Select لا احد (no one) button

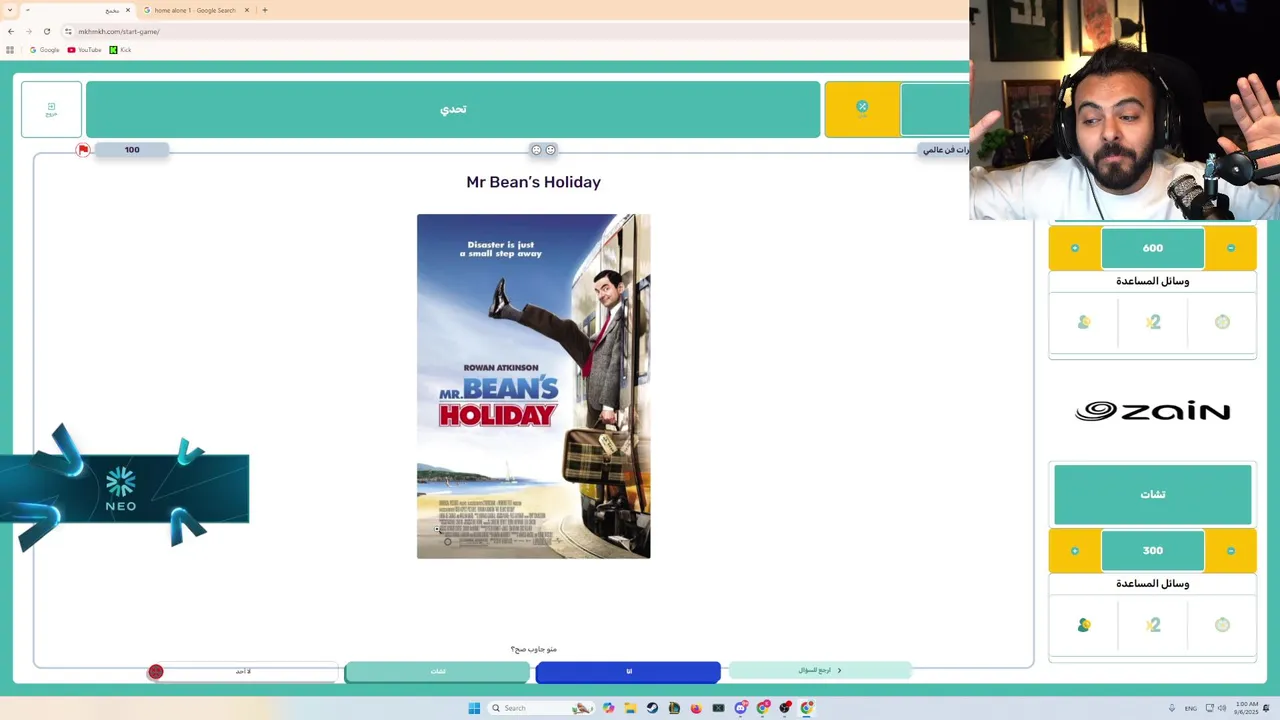point(245,671)
